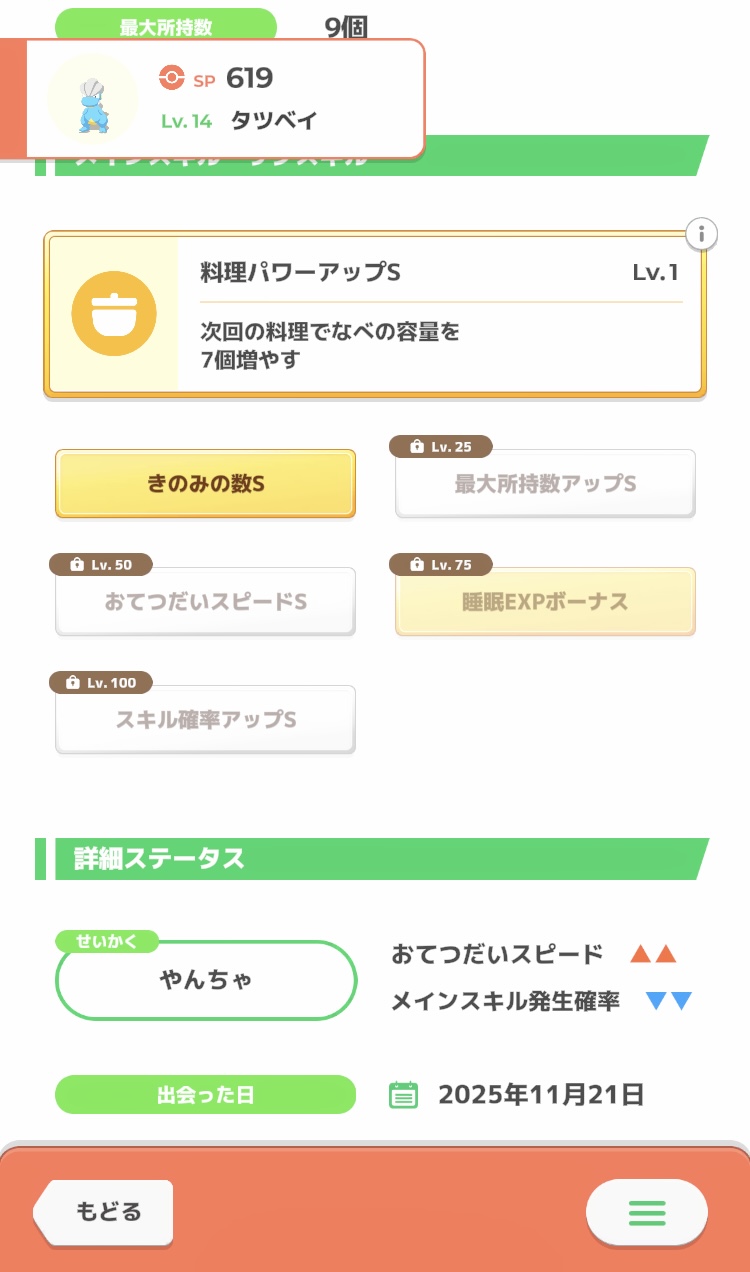Image resolution: width=750 pixels, height=1272 pixels.
Task: Tap the Bagon Pokémon portrait
Action: (93, 99)
